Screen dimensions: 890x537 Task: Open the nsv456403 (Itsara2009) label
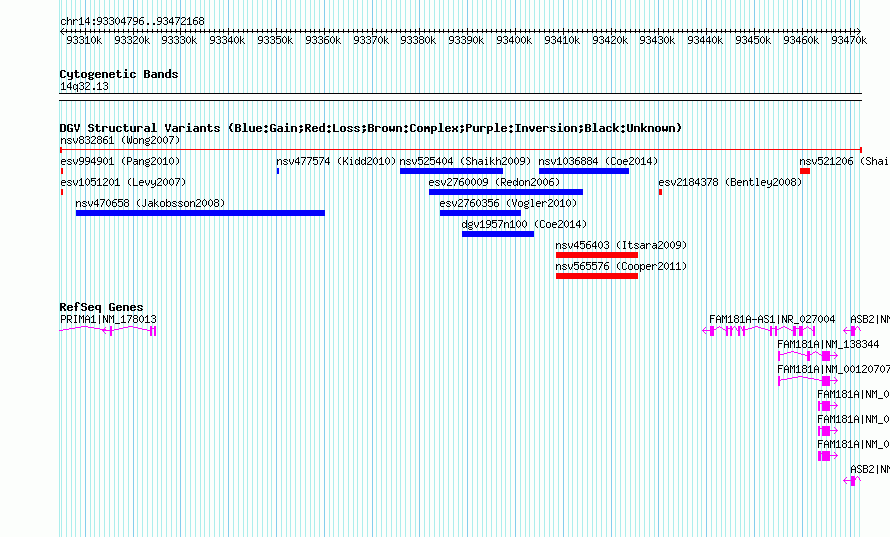pos(622,245)
